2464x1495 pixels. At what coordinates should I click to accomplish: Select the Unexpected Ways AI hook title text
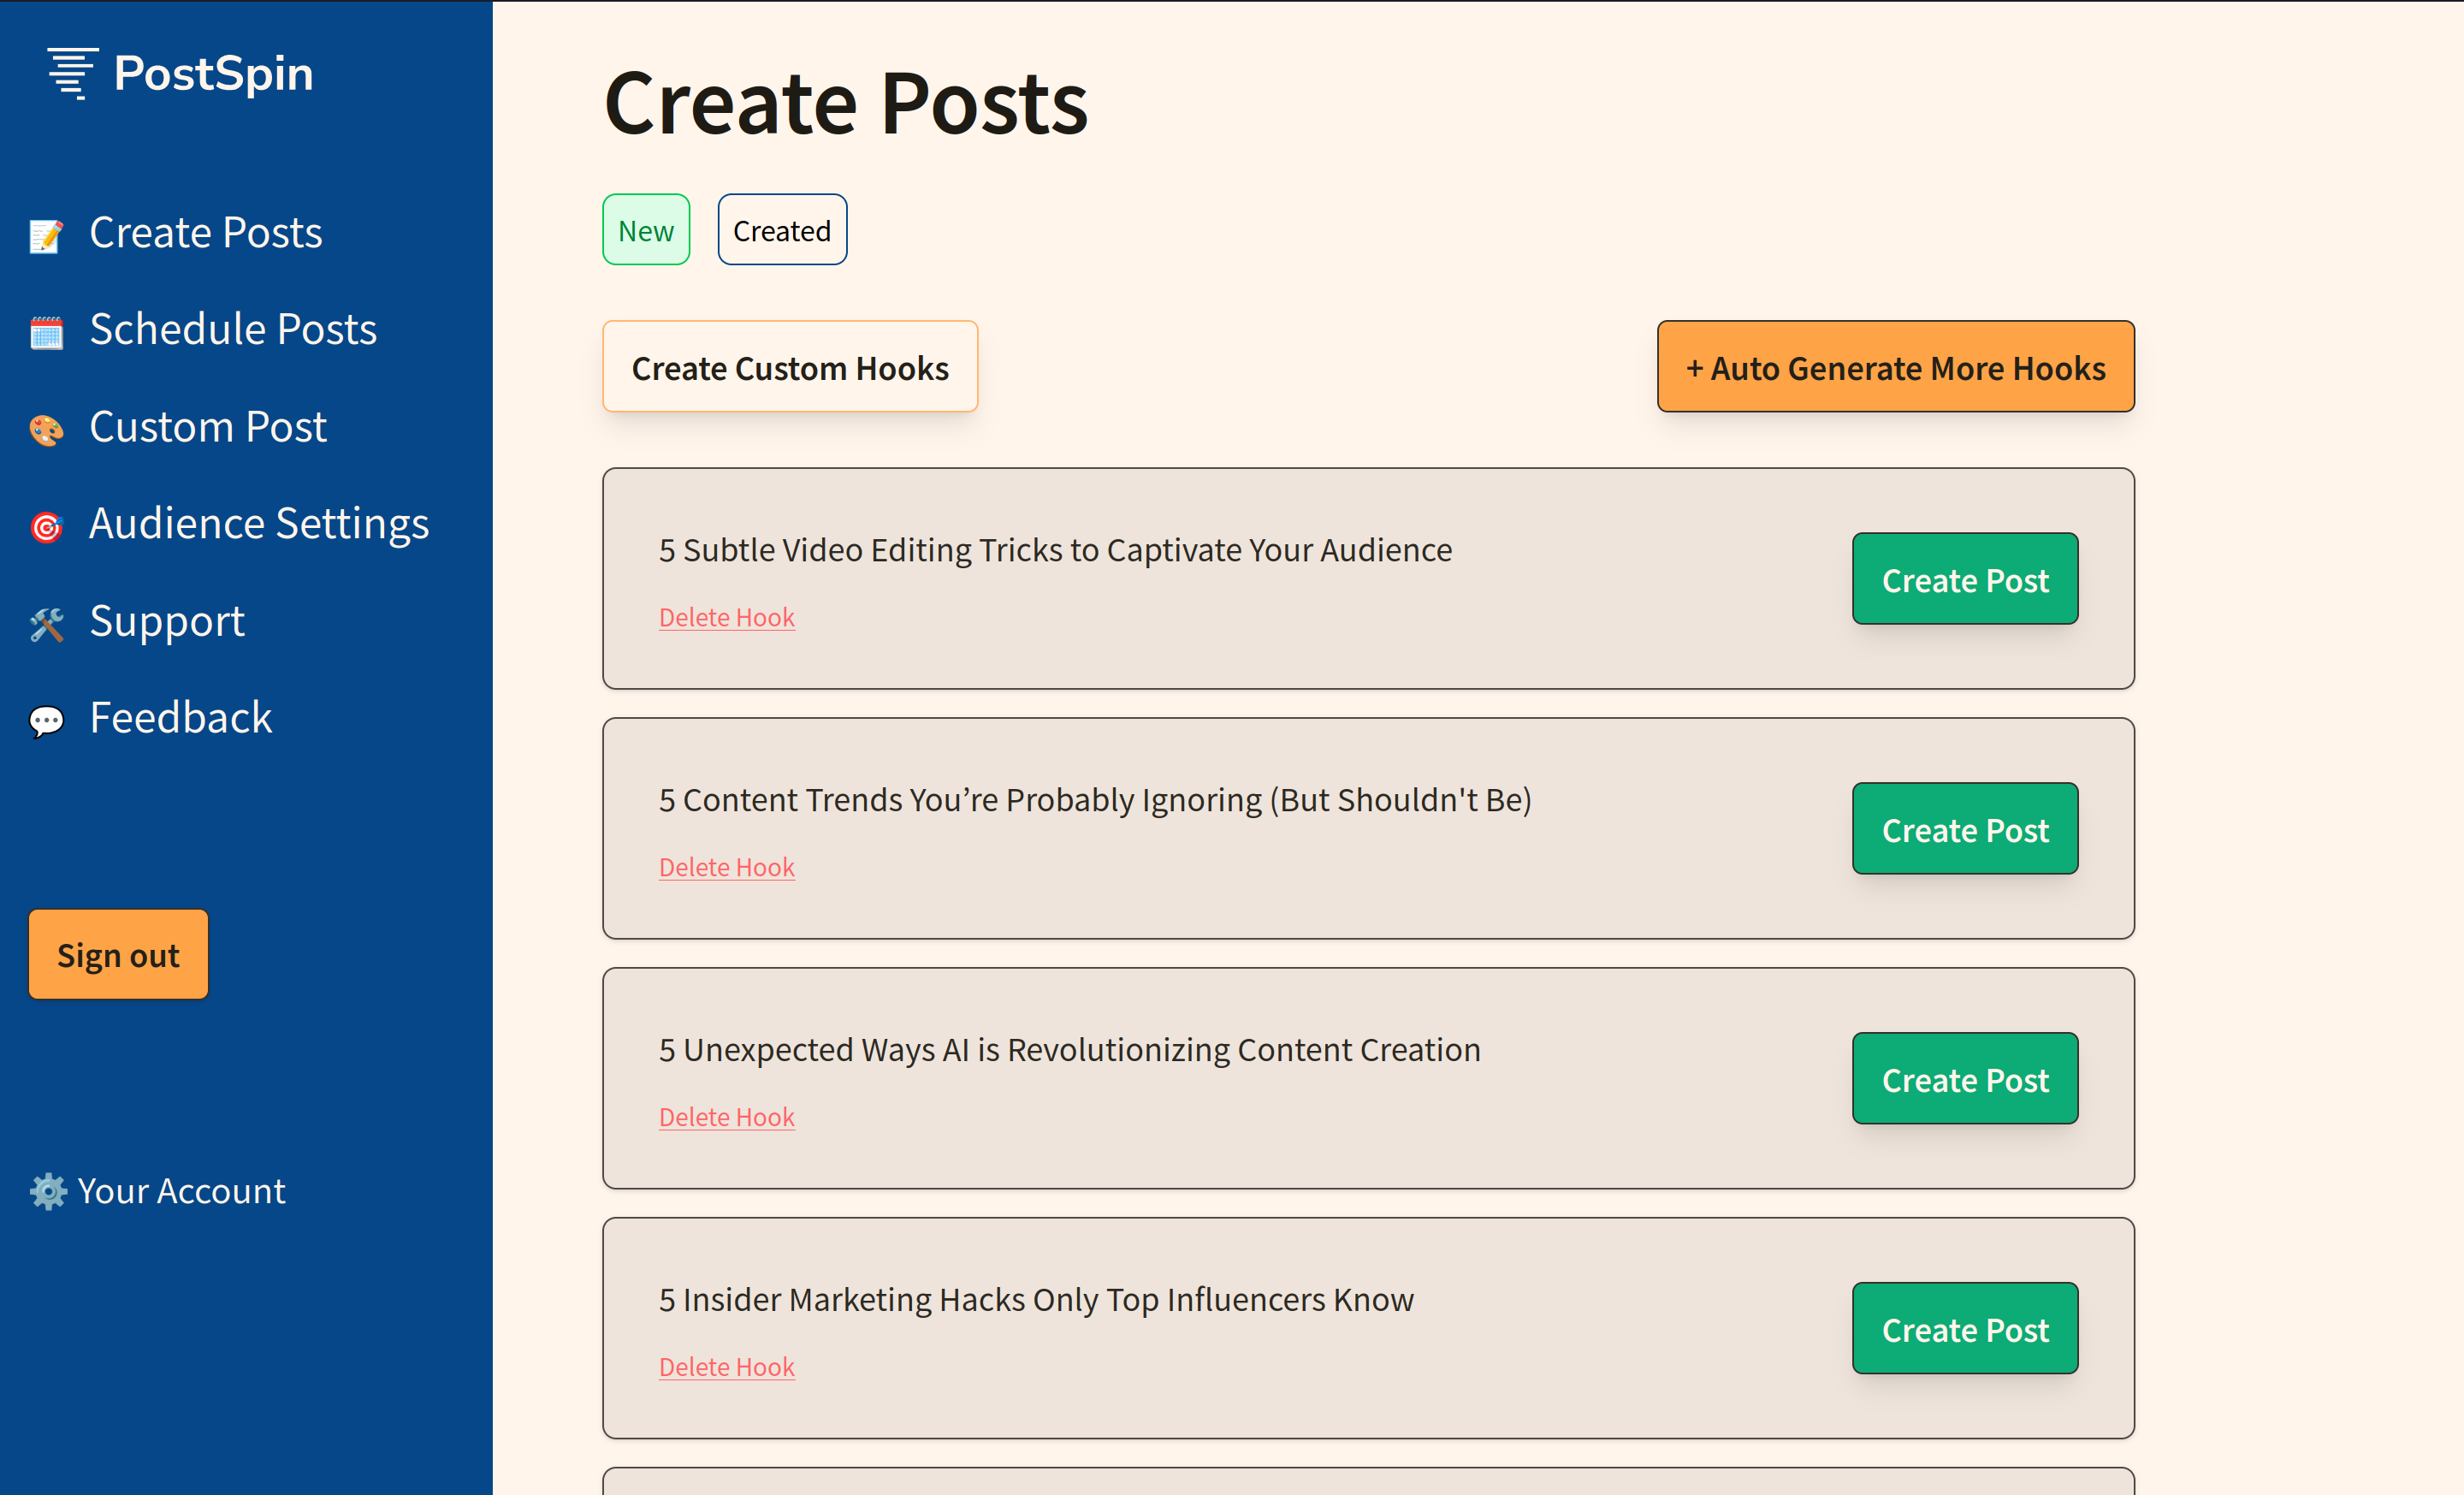click(x=1068, y=1050)
